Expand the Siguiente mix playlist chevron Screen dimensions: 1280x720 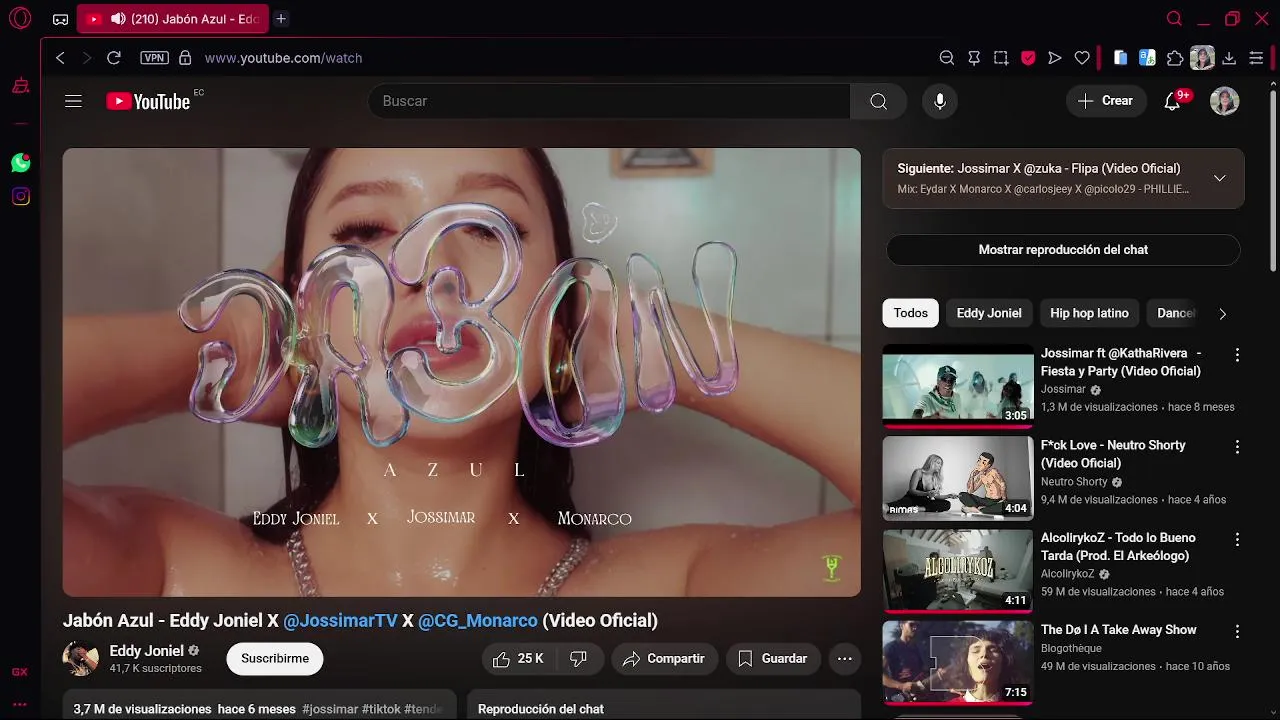(x=1220, y=178)
